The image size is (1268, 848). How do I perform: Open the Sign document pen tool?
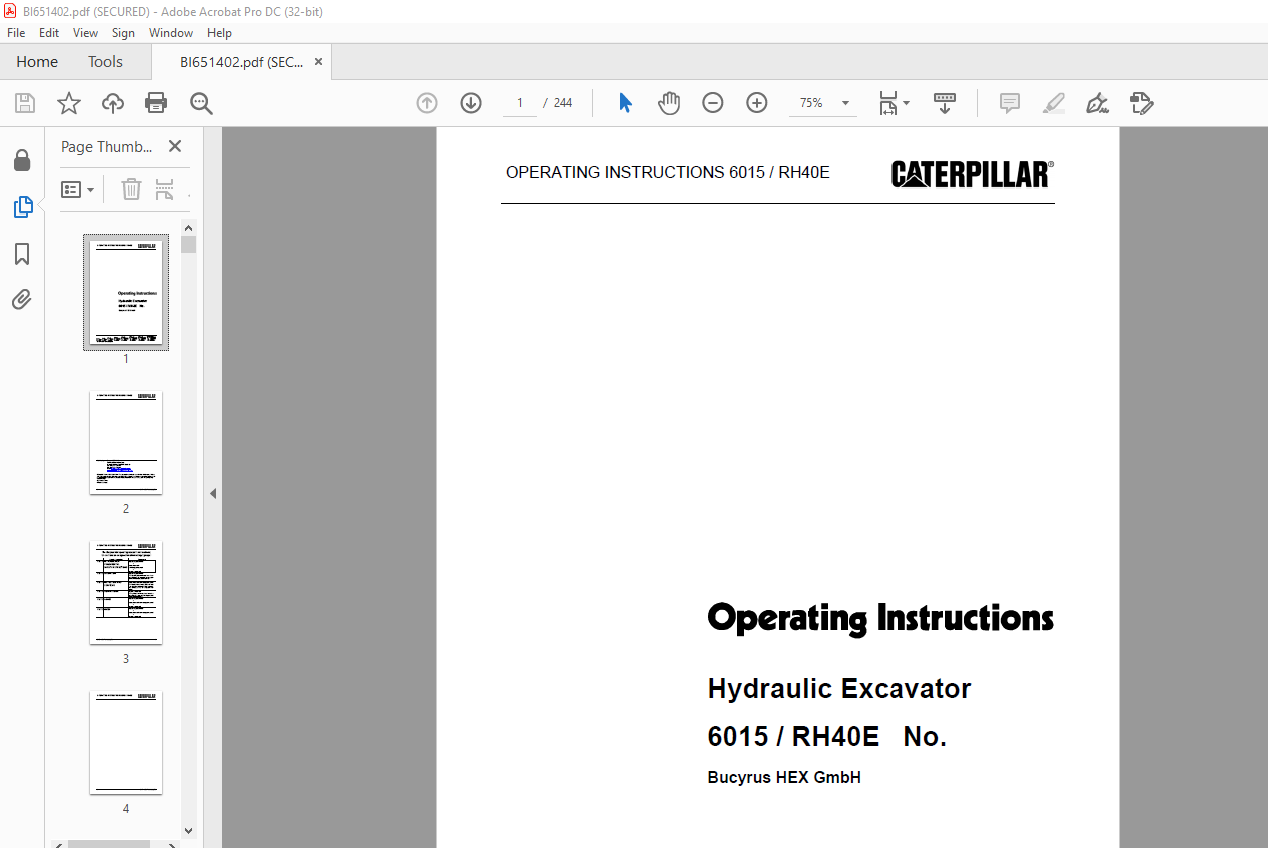(x=1097, y=103)
